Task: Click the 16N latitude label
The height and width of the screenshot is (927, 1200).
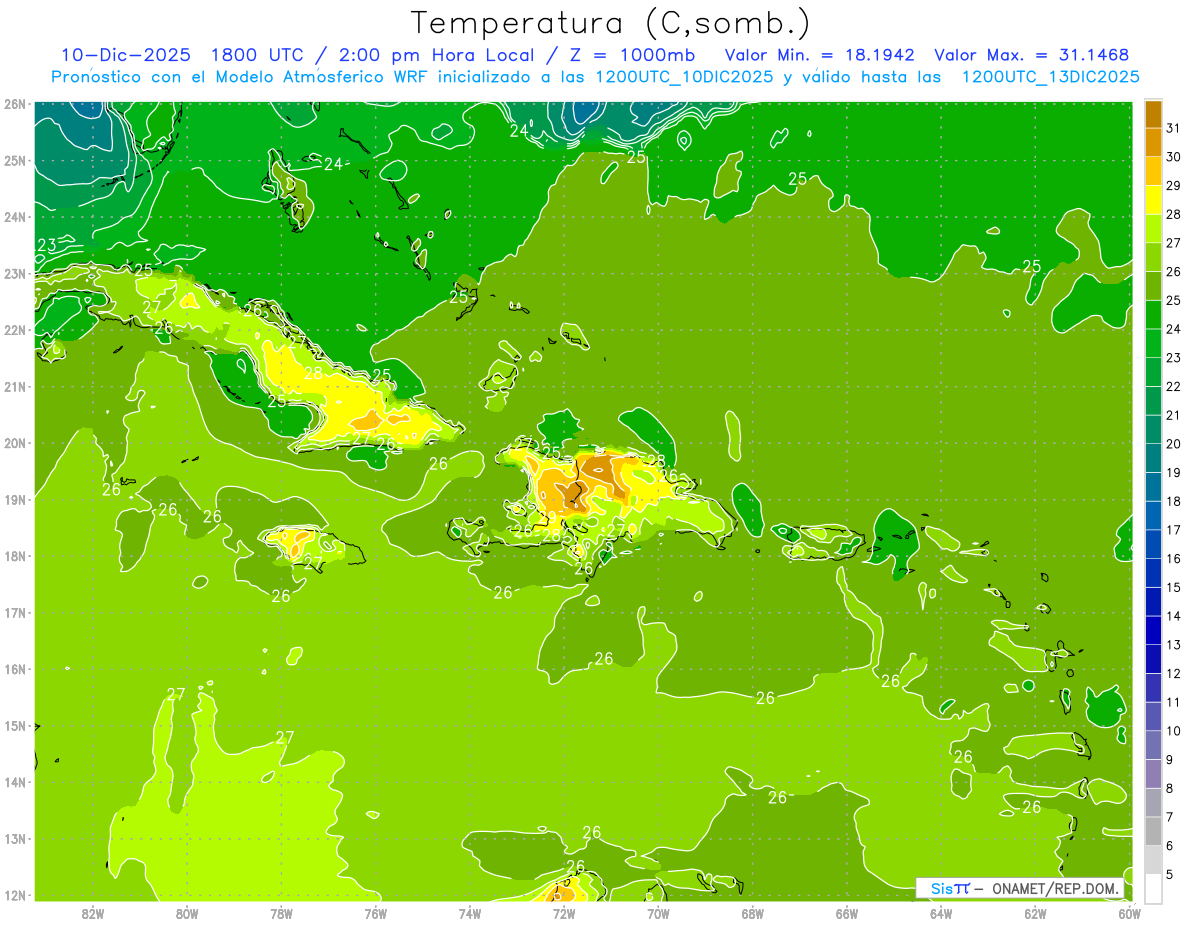Action: coord(14,669)
